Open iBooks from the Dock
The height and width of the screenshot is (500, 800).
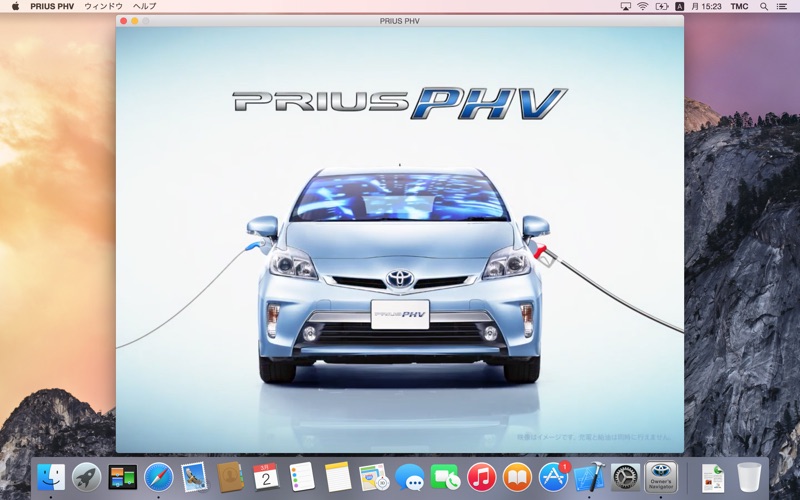[517, 478]
